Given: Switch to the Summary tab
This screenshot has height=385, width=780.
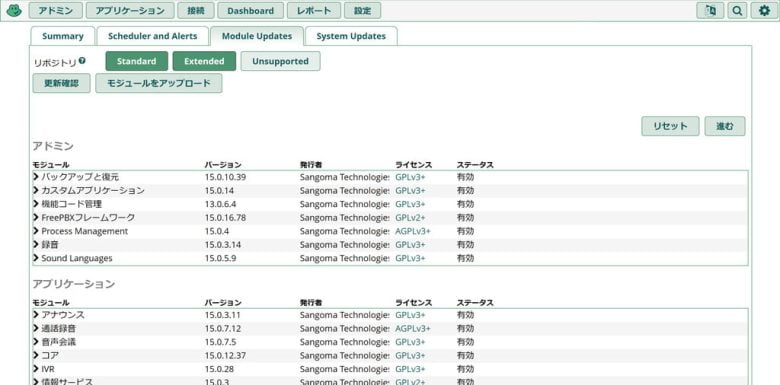Looking at the screenshot, I should (63, 36).
